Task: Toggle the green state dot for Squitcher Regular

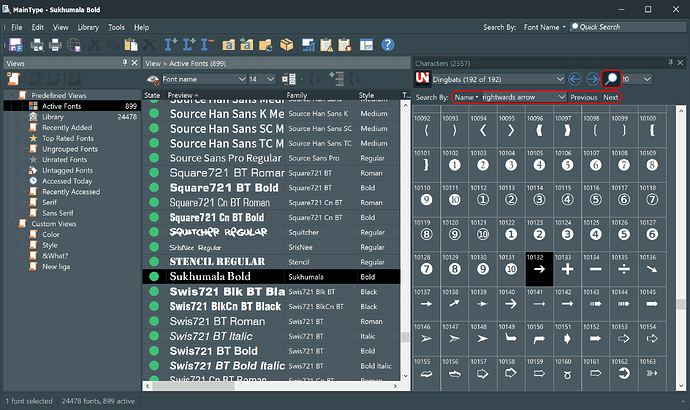Action: [x=154, y=231]
